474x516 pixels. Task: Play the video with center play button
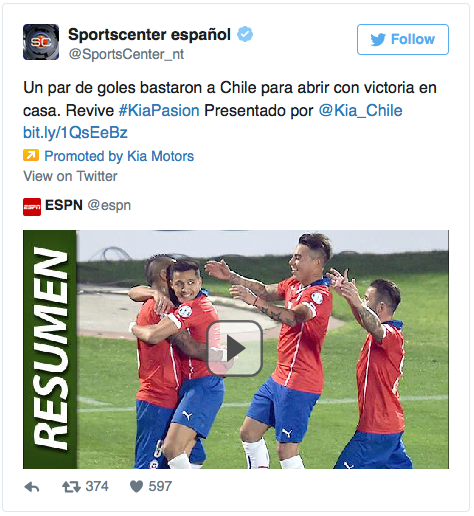click(x=235, y=348)
